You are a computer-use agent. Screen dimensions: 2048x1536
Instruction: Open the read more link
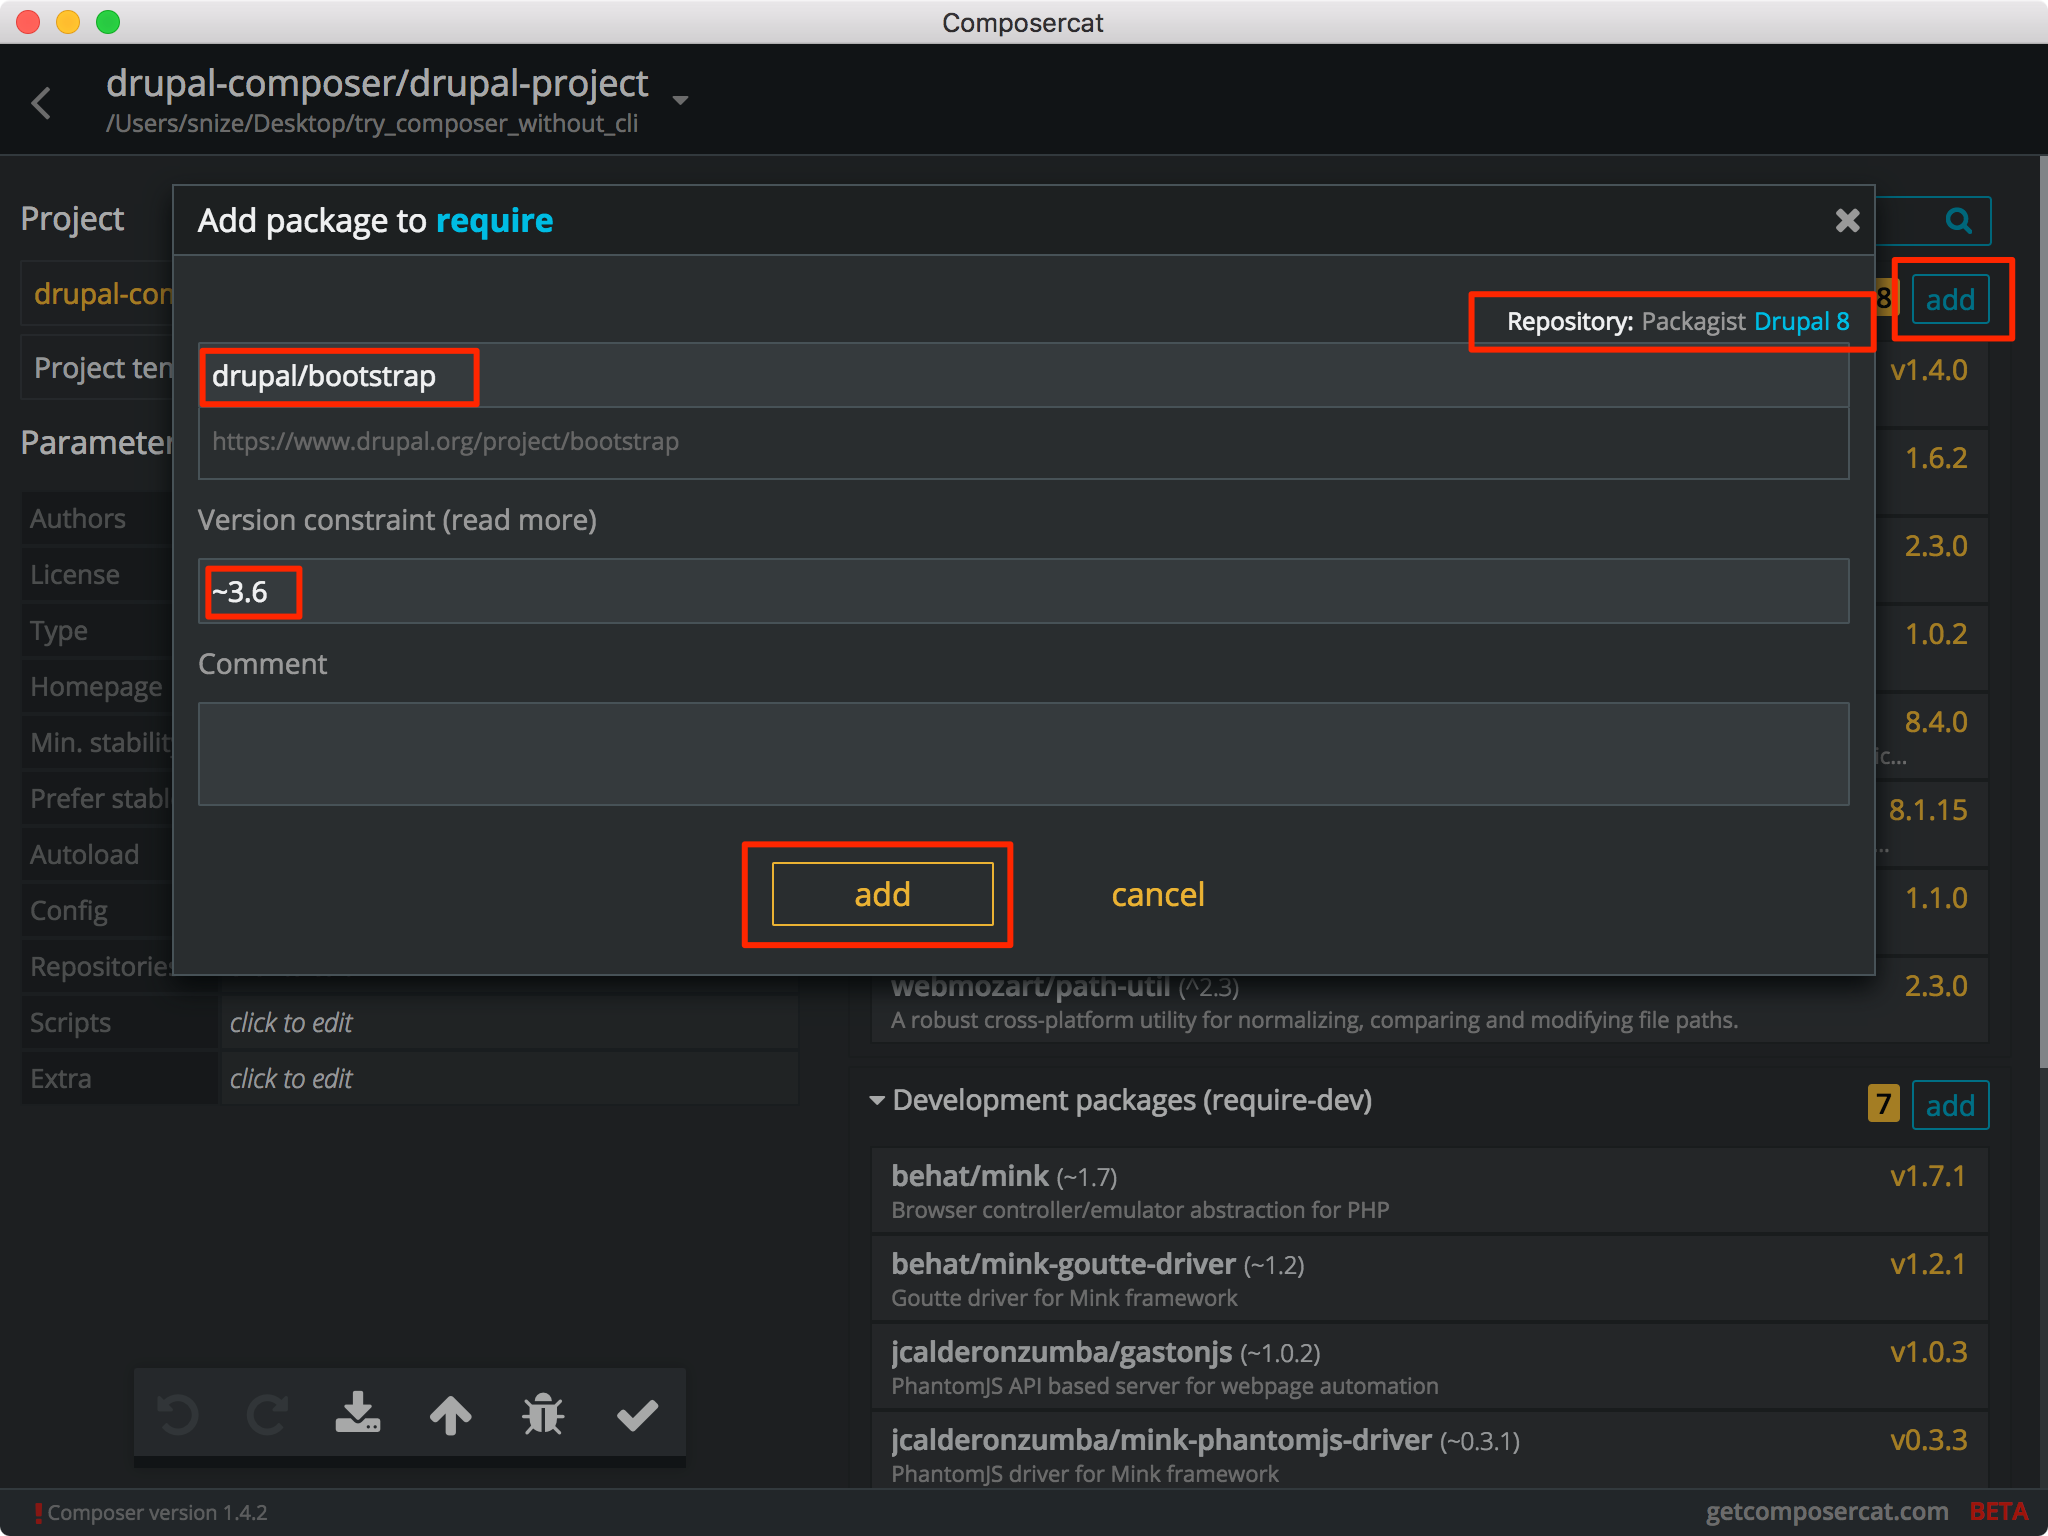(520, 520)
